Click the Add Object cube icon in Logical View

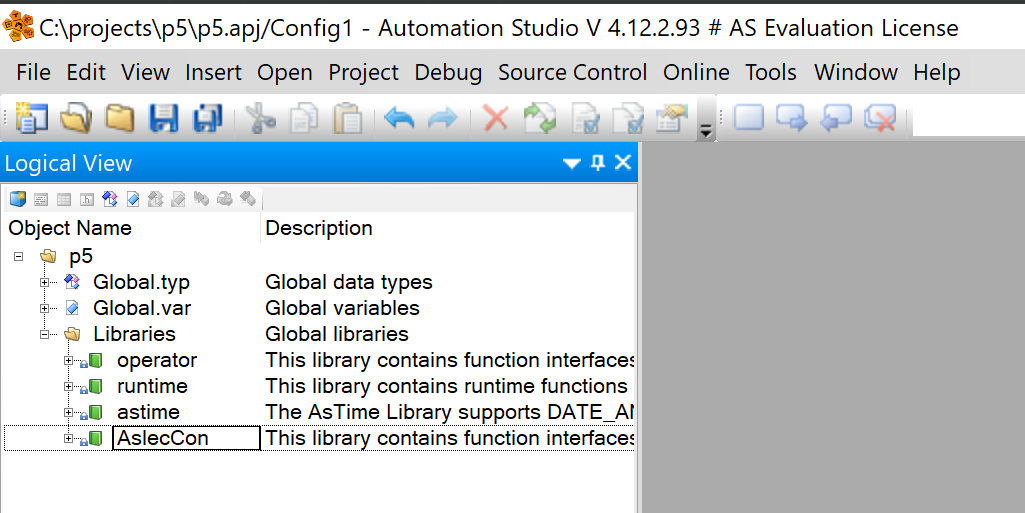(18, 199)
